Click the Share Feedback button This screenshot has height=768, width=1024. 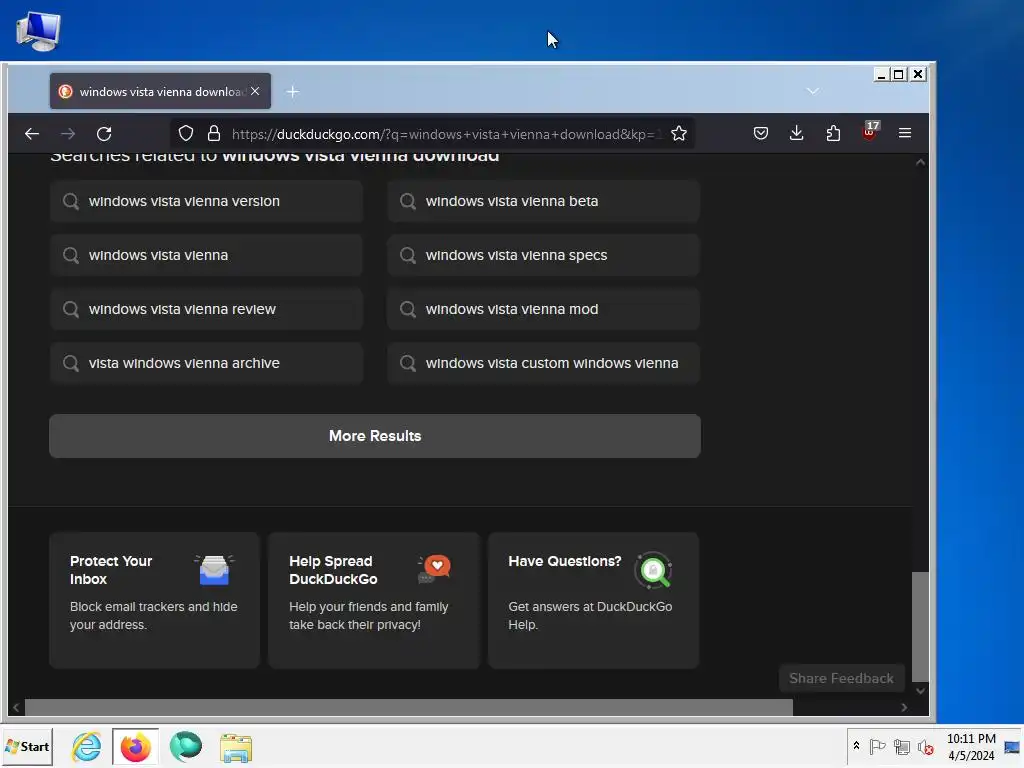tap(841, 679)
